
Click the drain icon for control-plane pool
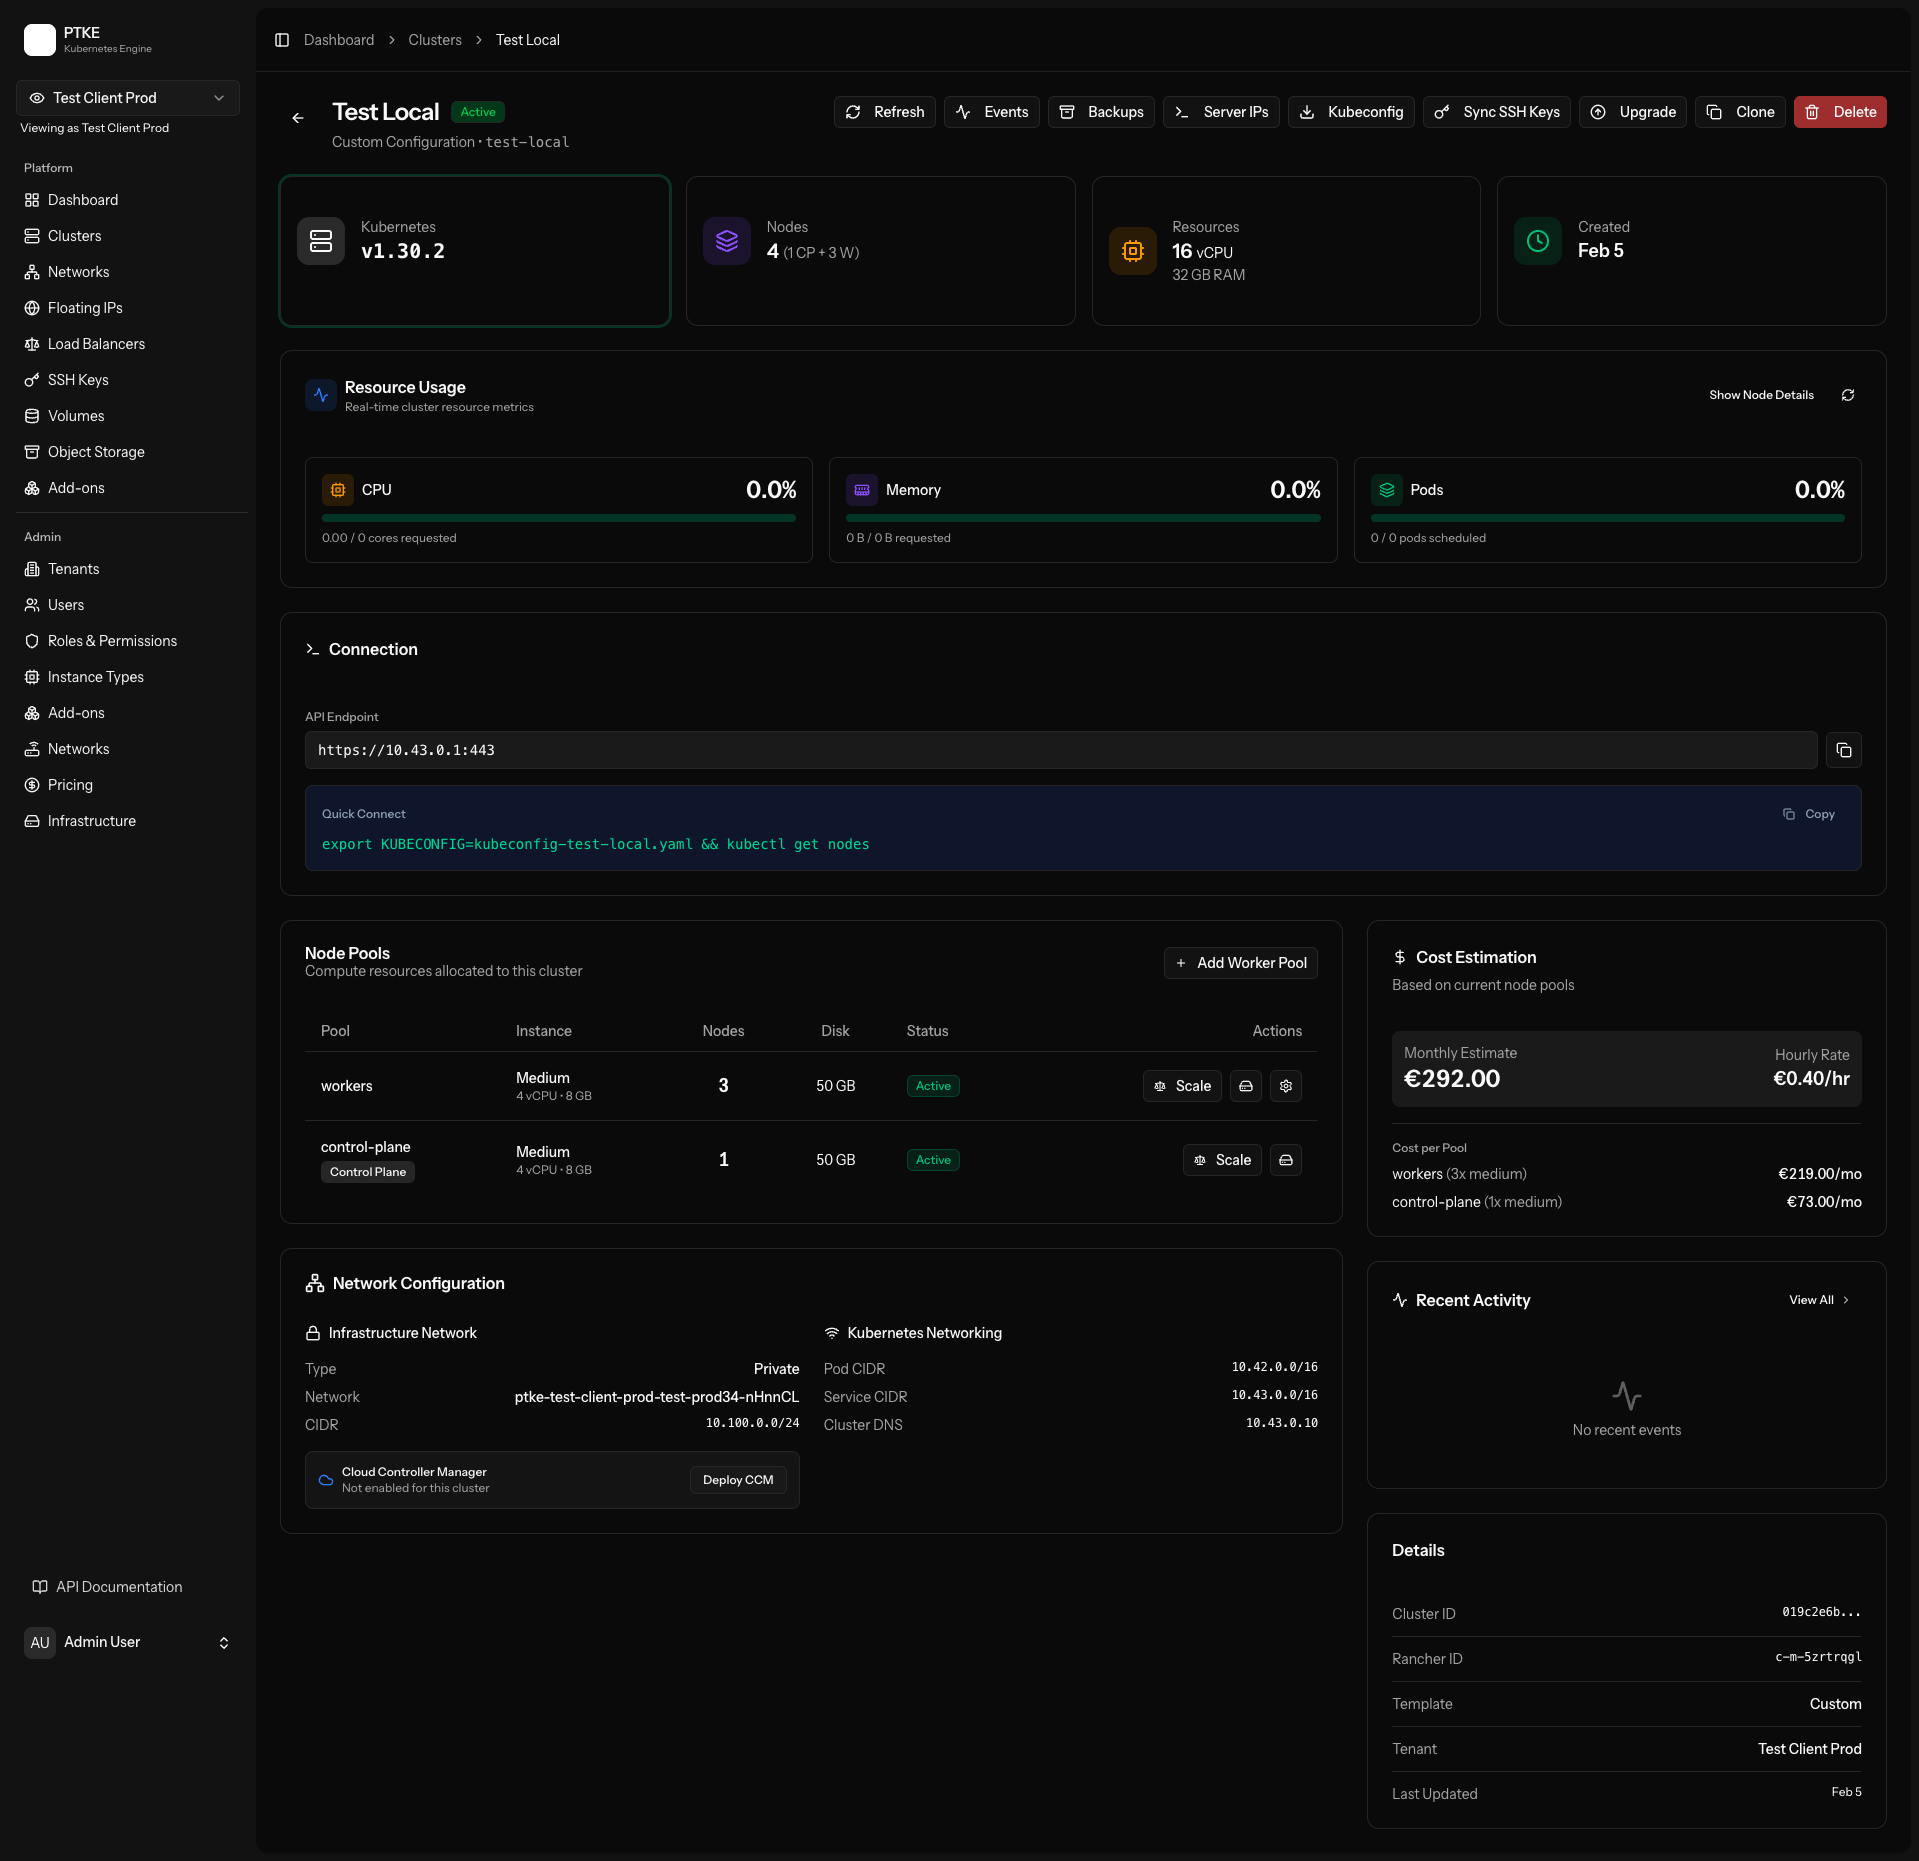pos(1285,1159)
